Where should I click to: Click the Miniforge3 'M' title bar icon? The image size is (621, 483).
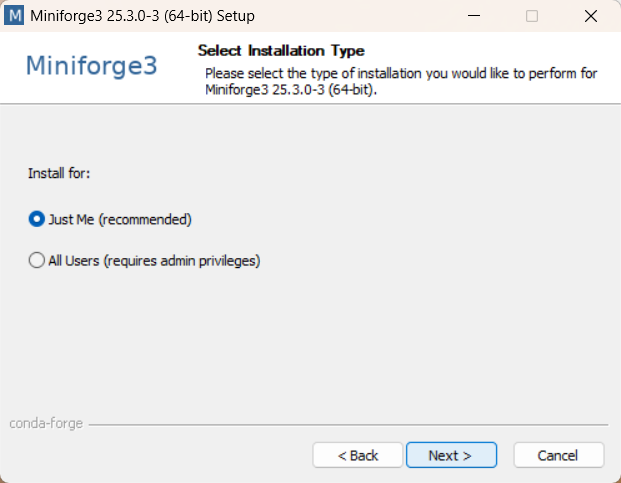(x=14, y=15)
